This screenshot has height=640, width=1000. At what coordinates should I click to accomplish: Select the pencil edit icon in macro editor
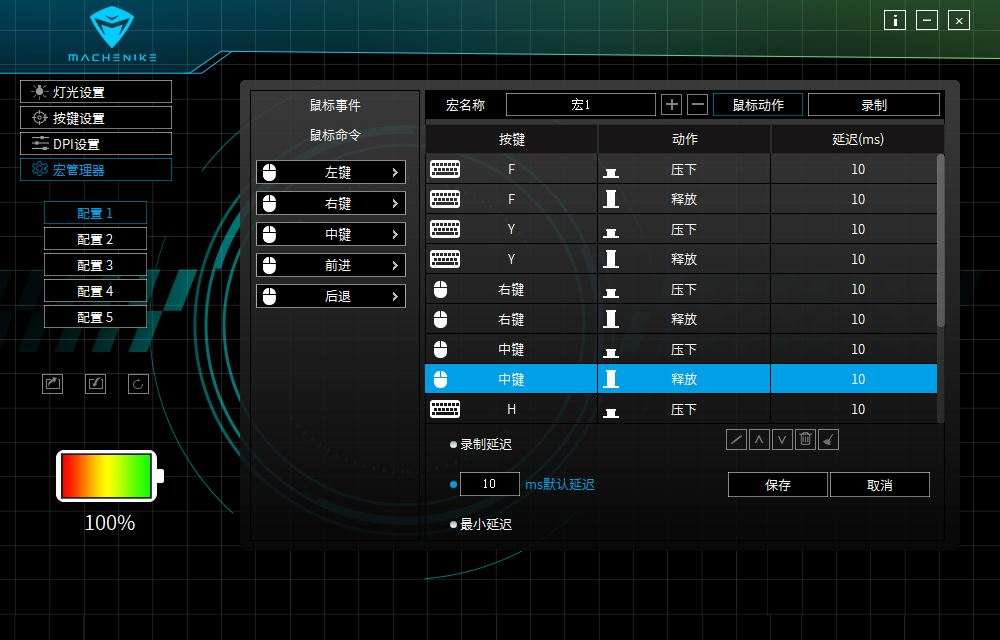click(x=737, y=439)
